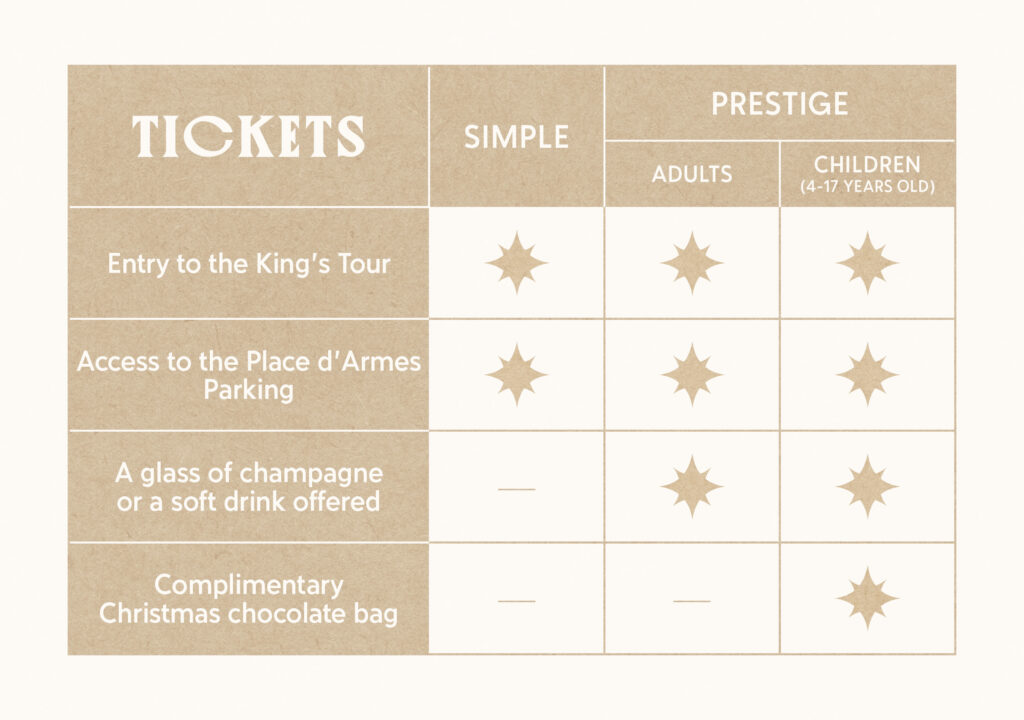Click Prestige Adults parking access star
1024x720 pixels.
click(x=691, y=375)
